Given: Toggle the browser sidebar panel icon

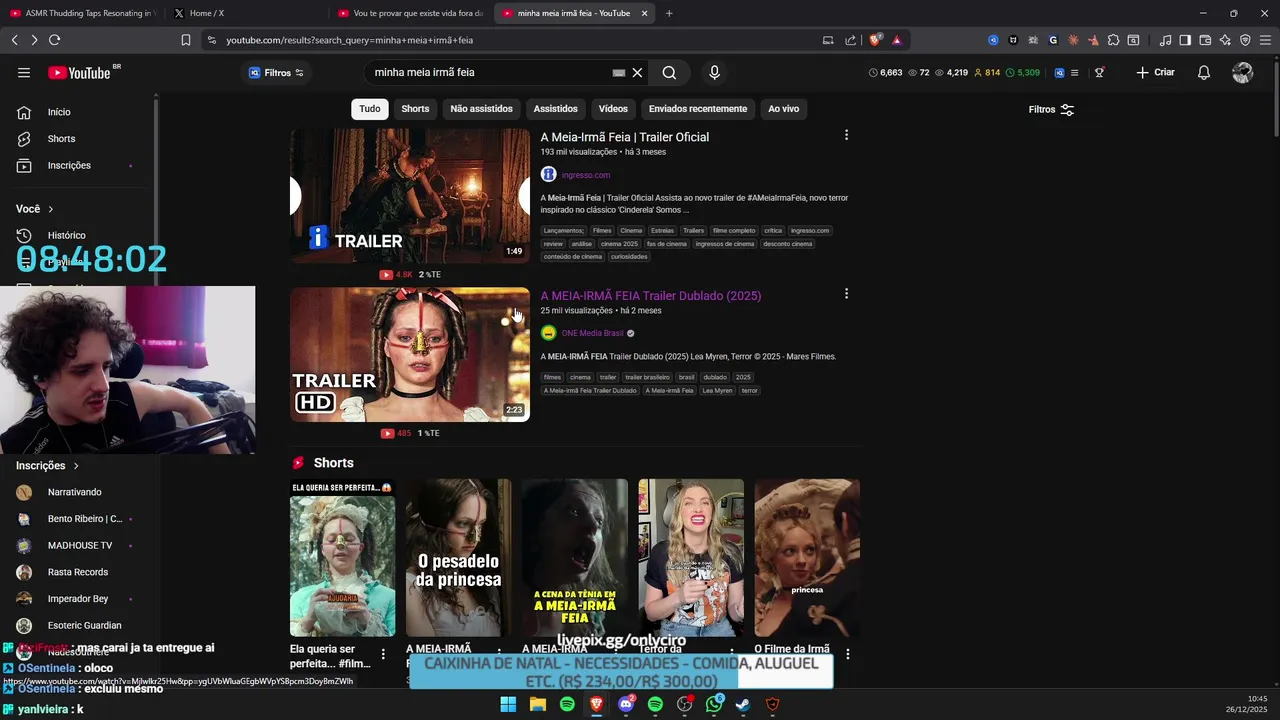Looking at the screenshot, I should pyautogui.click(x=1185, y=40).
